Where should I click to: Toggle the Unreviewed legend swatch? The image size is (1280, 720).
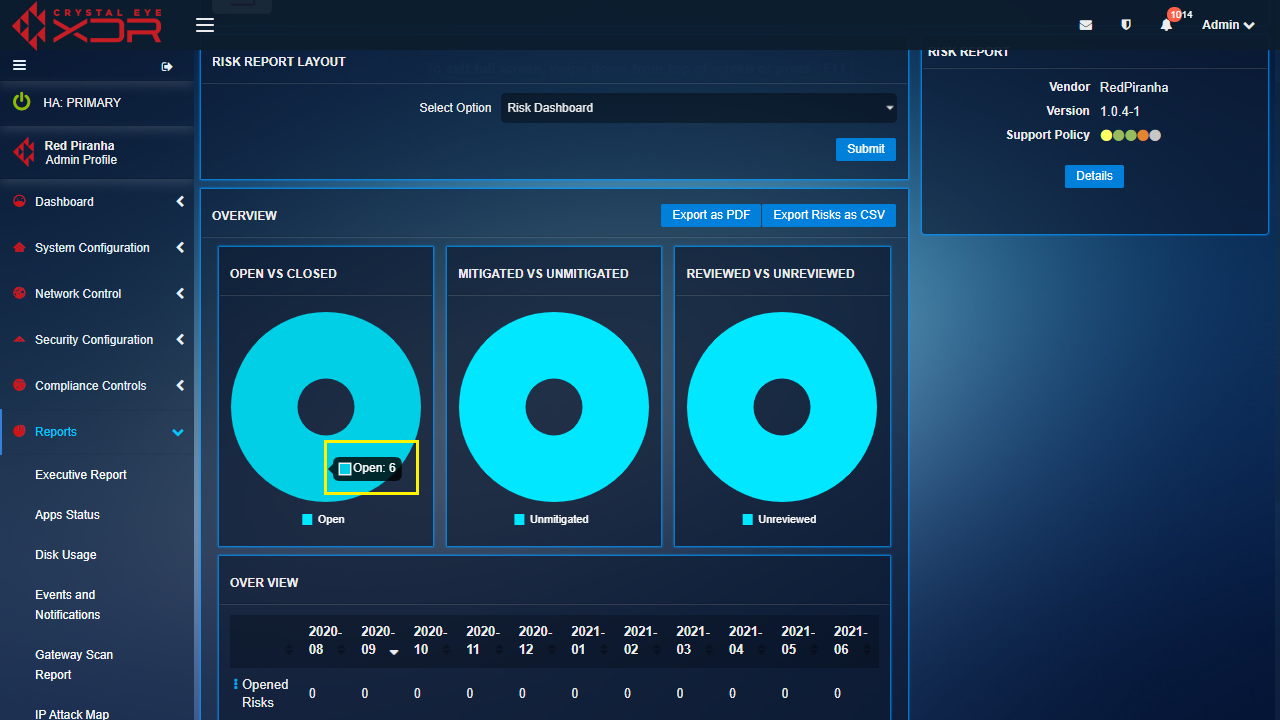tap(748, 520)
